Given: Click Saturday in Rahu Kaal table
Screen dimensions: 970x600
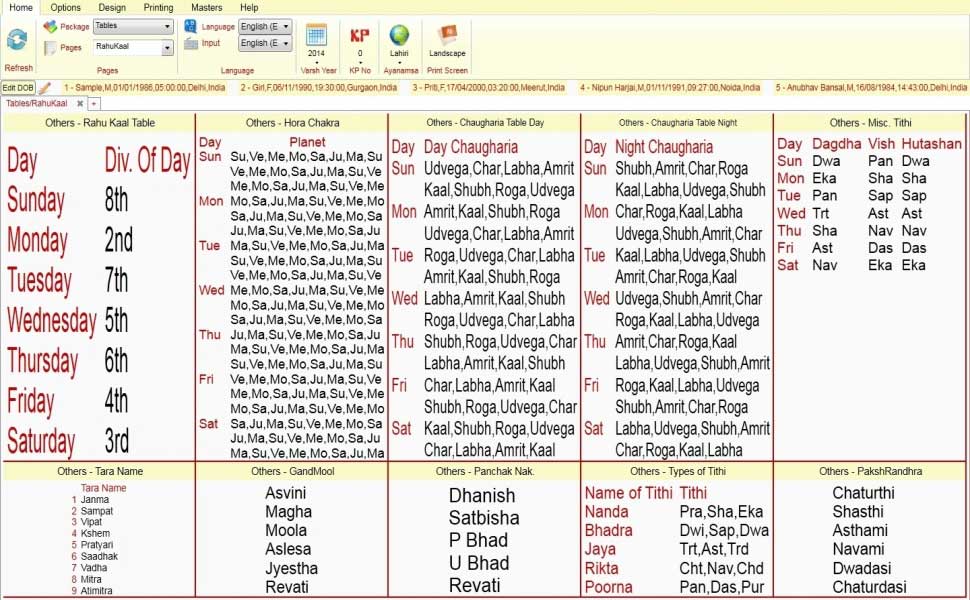Looking at the screenshot, I should click(41, 440).
